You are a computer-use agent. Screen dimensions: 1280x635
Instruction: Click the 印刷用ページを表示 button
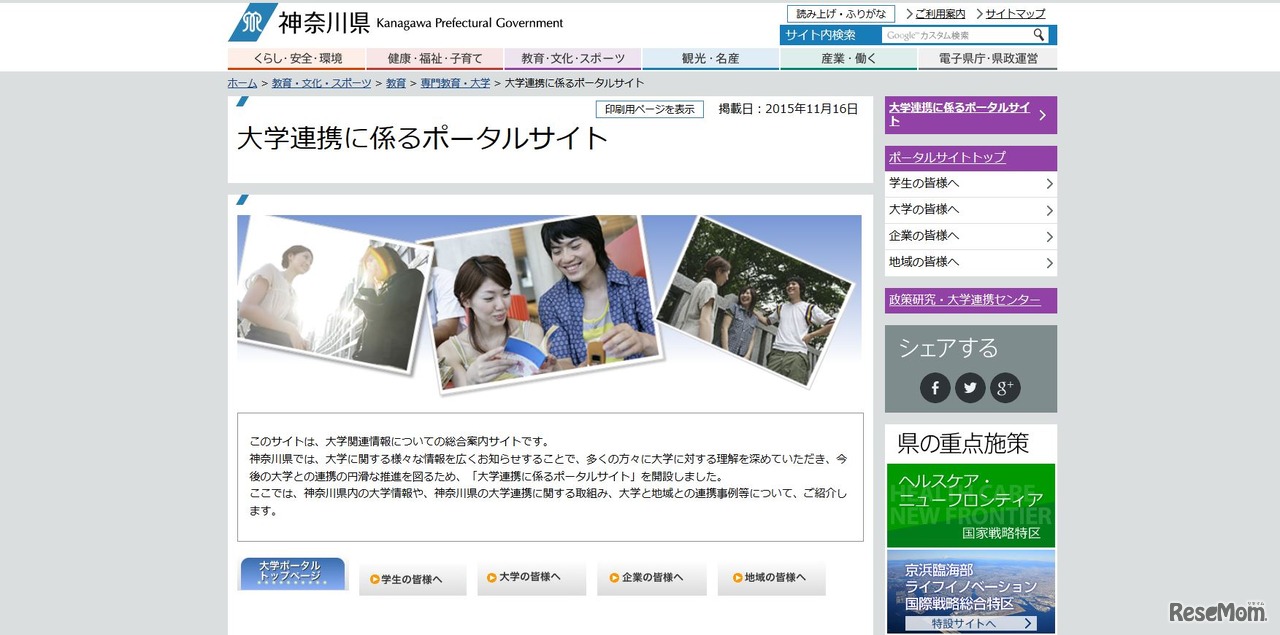pyautogui.click(x=651, y=109)
